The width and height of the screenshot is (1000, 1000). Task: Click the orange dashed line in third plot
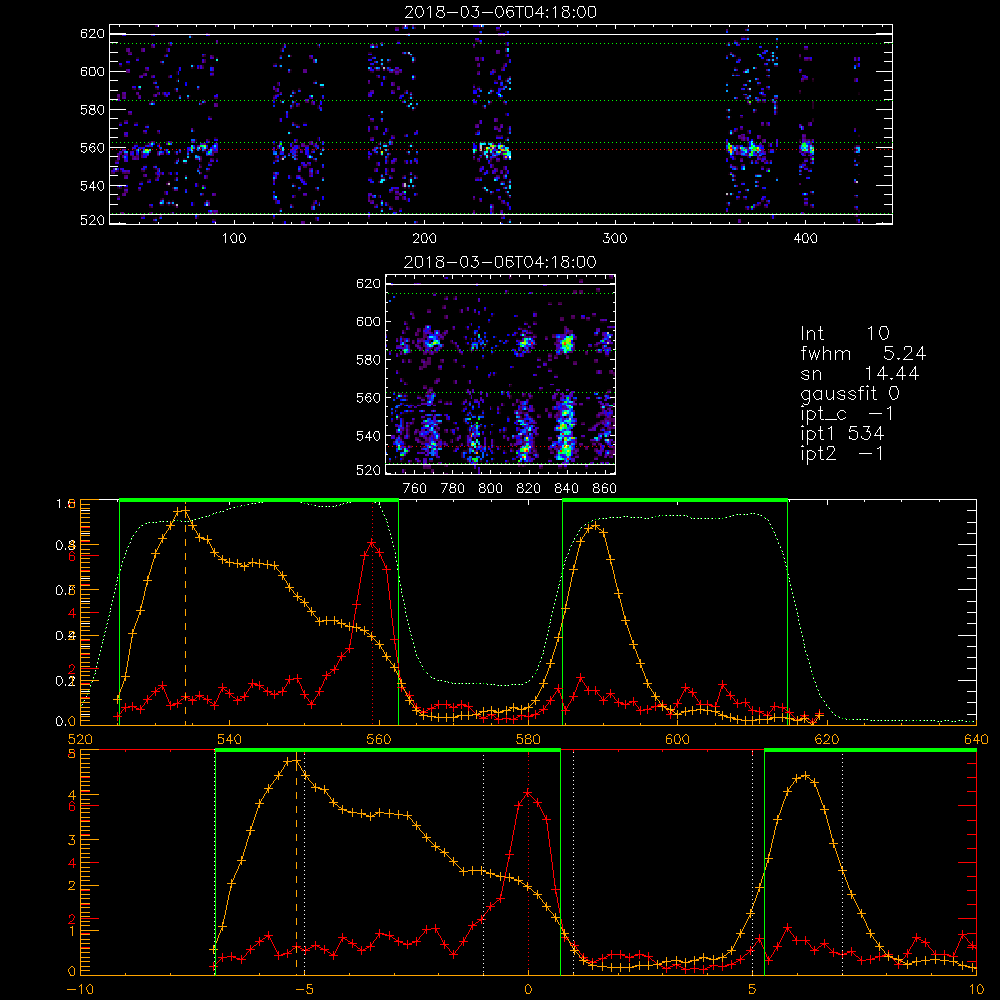pyautogui.click(x=186, y=617)
